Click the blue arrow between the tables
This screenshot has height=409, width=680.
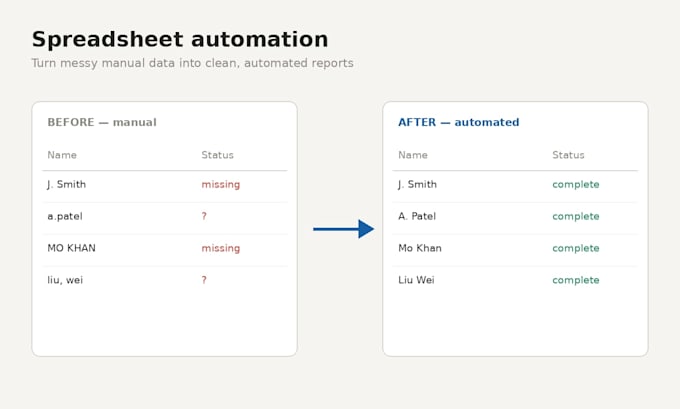[343, 229]
